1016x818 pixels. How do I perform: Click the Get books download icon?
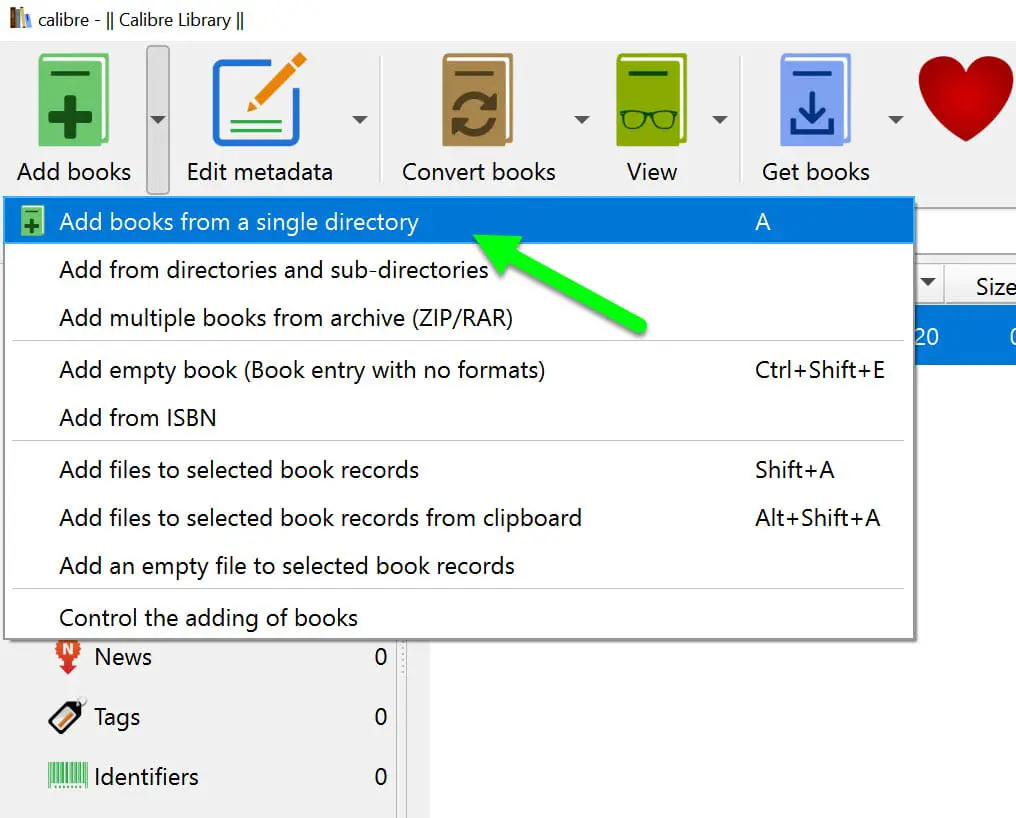point(814,102)
